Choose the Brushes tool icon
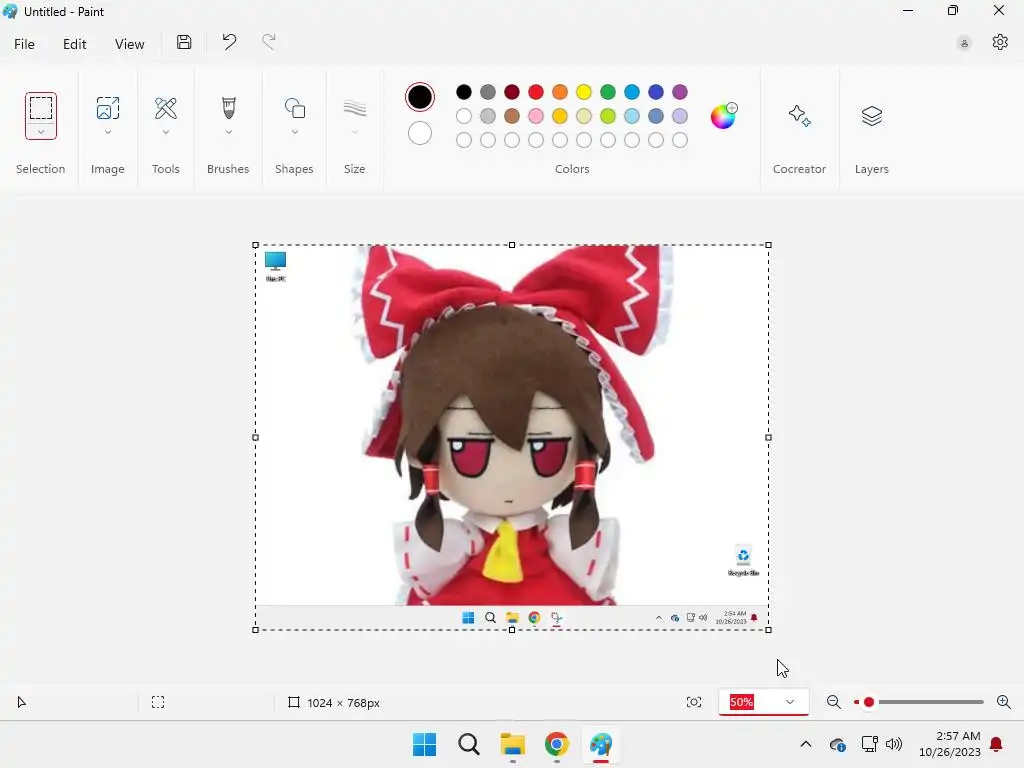The height and width of the screenshot is (768, 1024). (228, 108)
